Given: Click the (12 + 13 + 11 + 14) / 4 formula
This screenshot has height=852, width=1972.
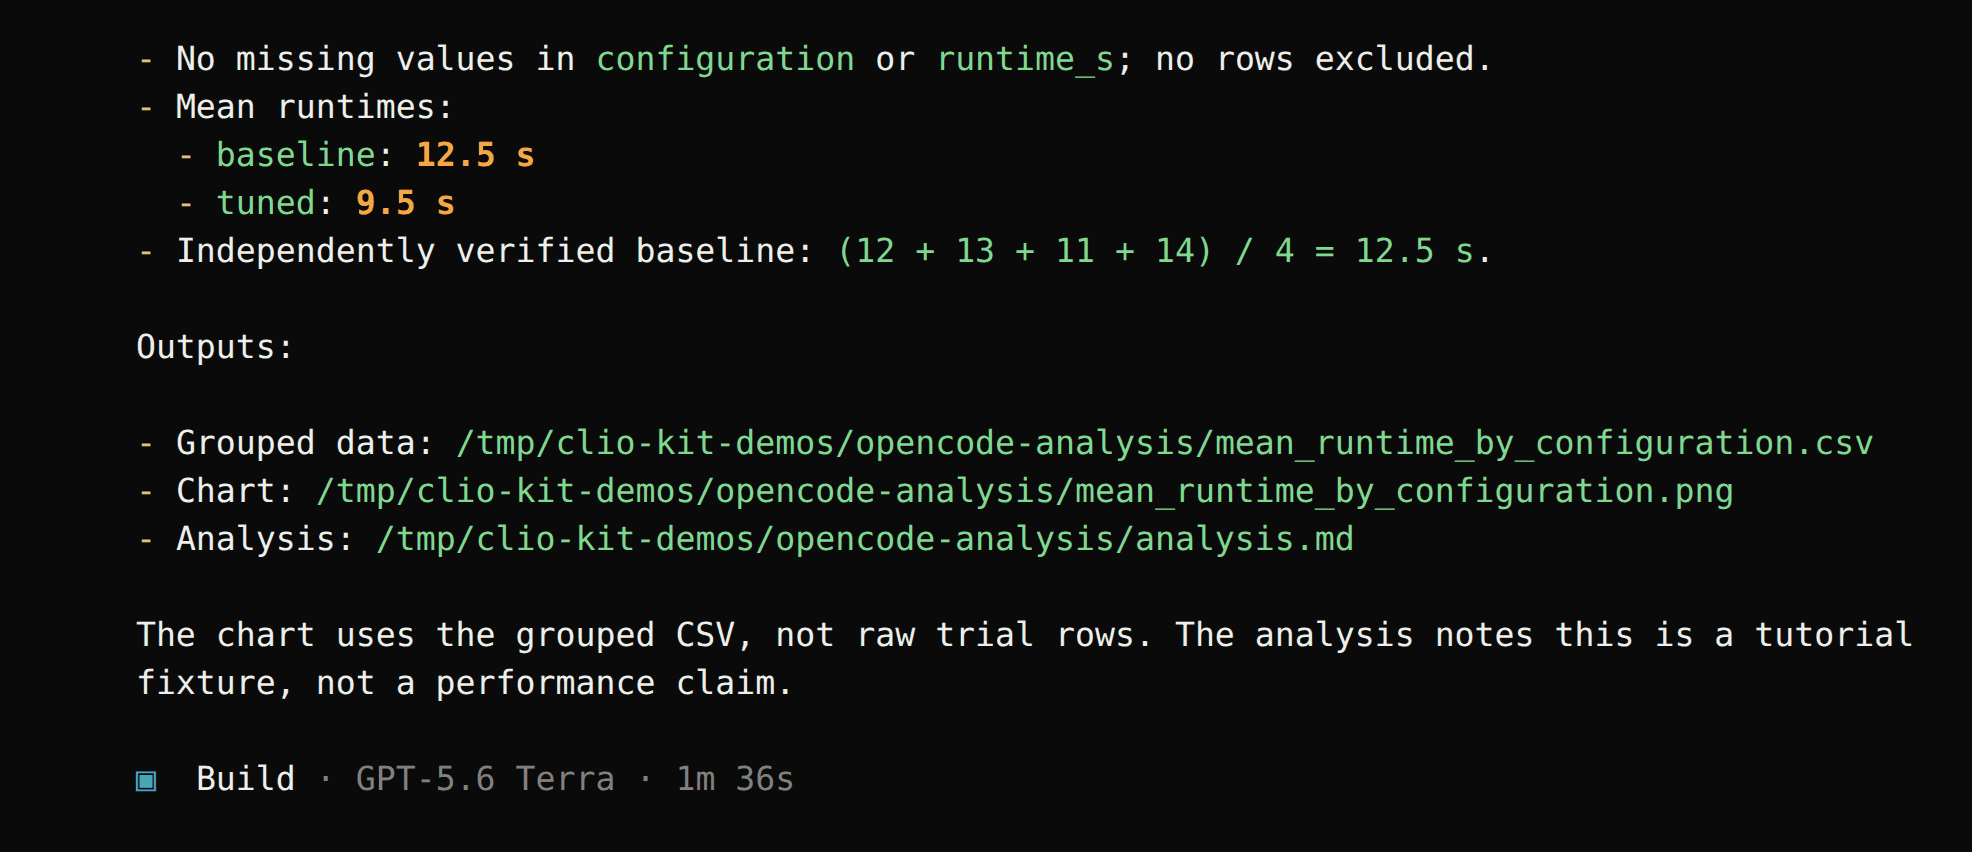Looking at the screenshot, I should point(1065,251).
